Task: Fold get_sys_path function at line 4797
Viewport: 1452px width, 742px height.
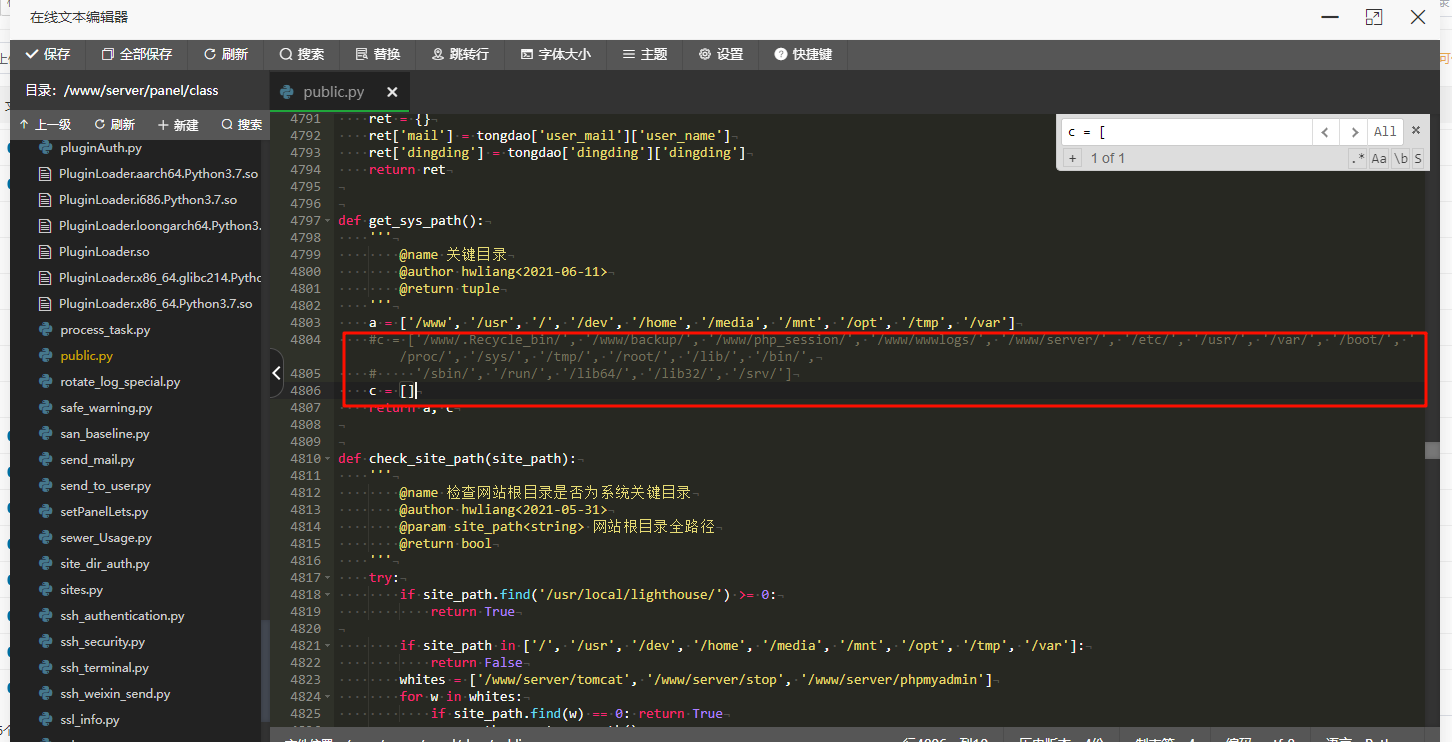Action: click(329, 221)
